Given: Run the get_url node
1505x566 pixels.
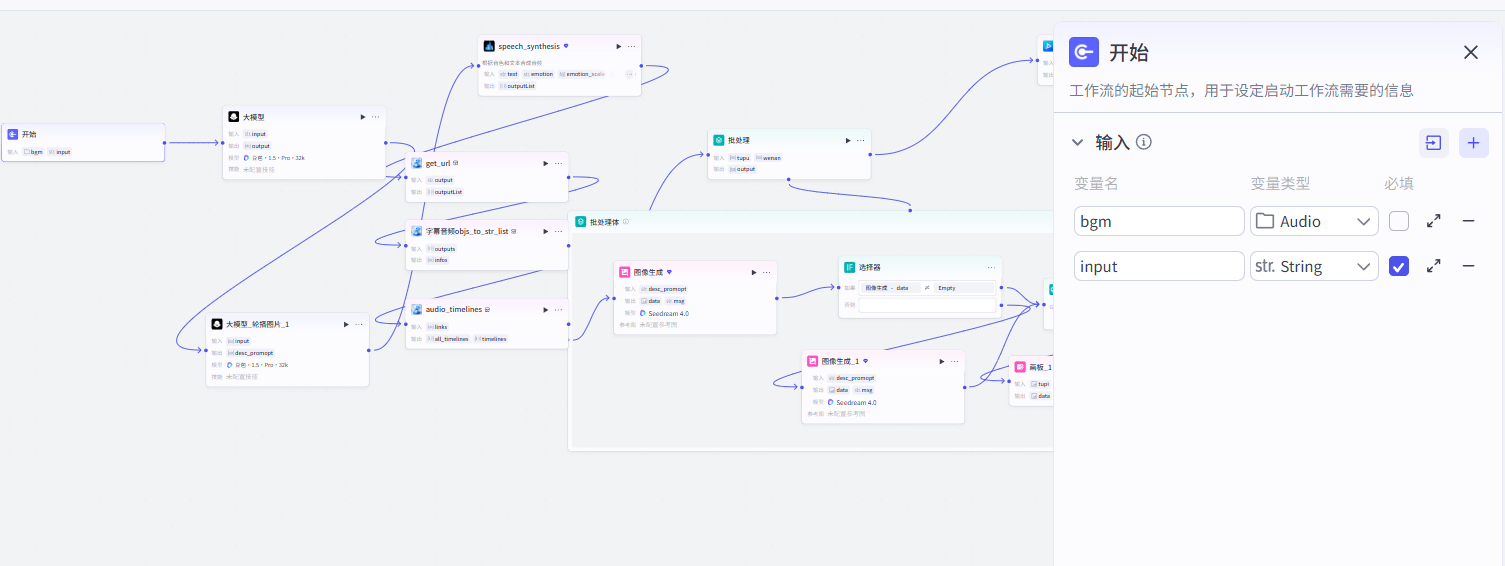Looking at the screenshot, I should point(545,163).
